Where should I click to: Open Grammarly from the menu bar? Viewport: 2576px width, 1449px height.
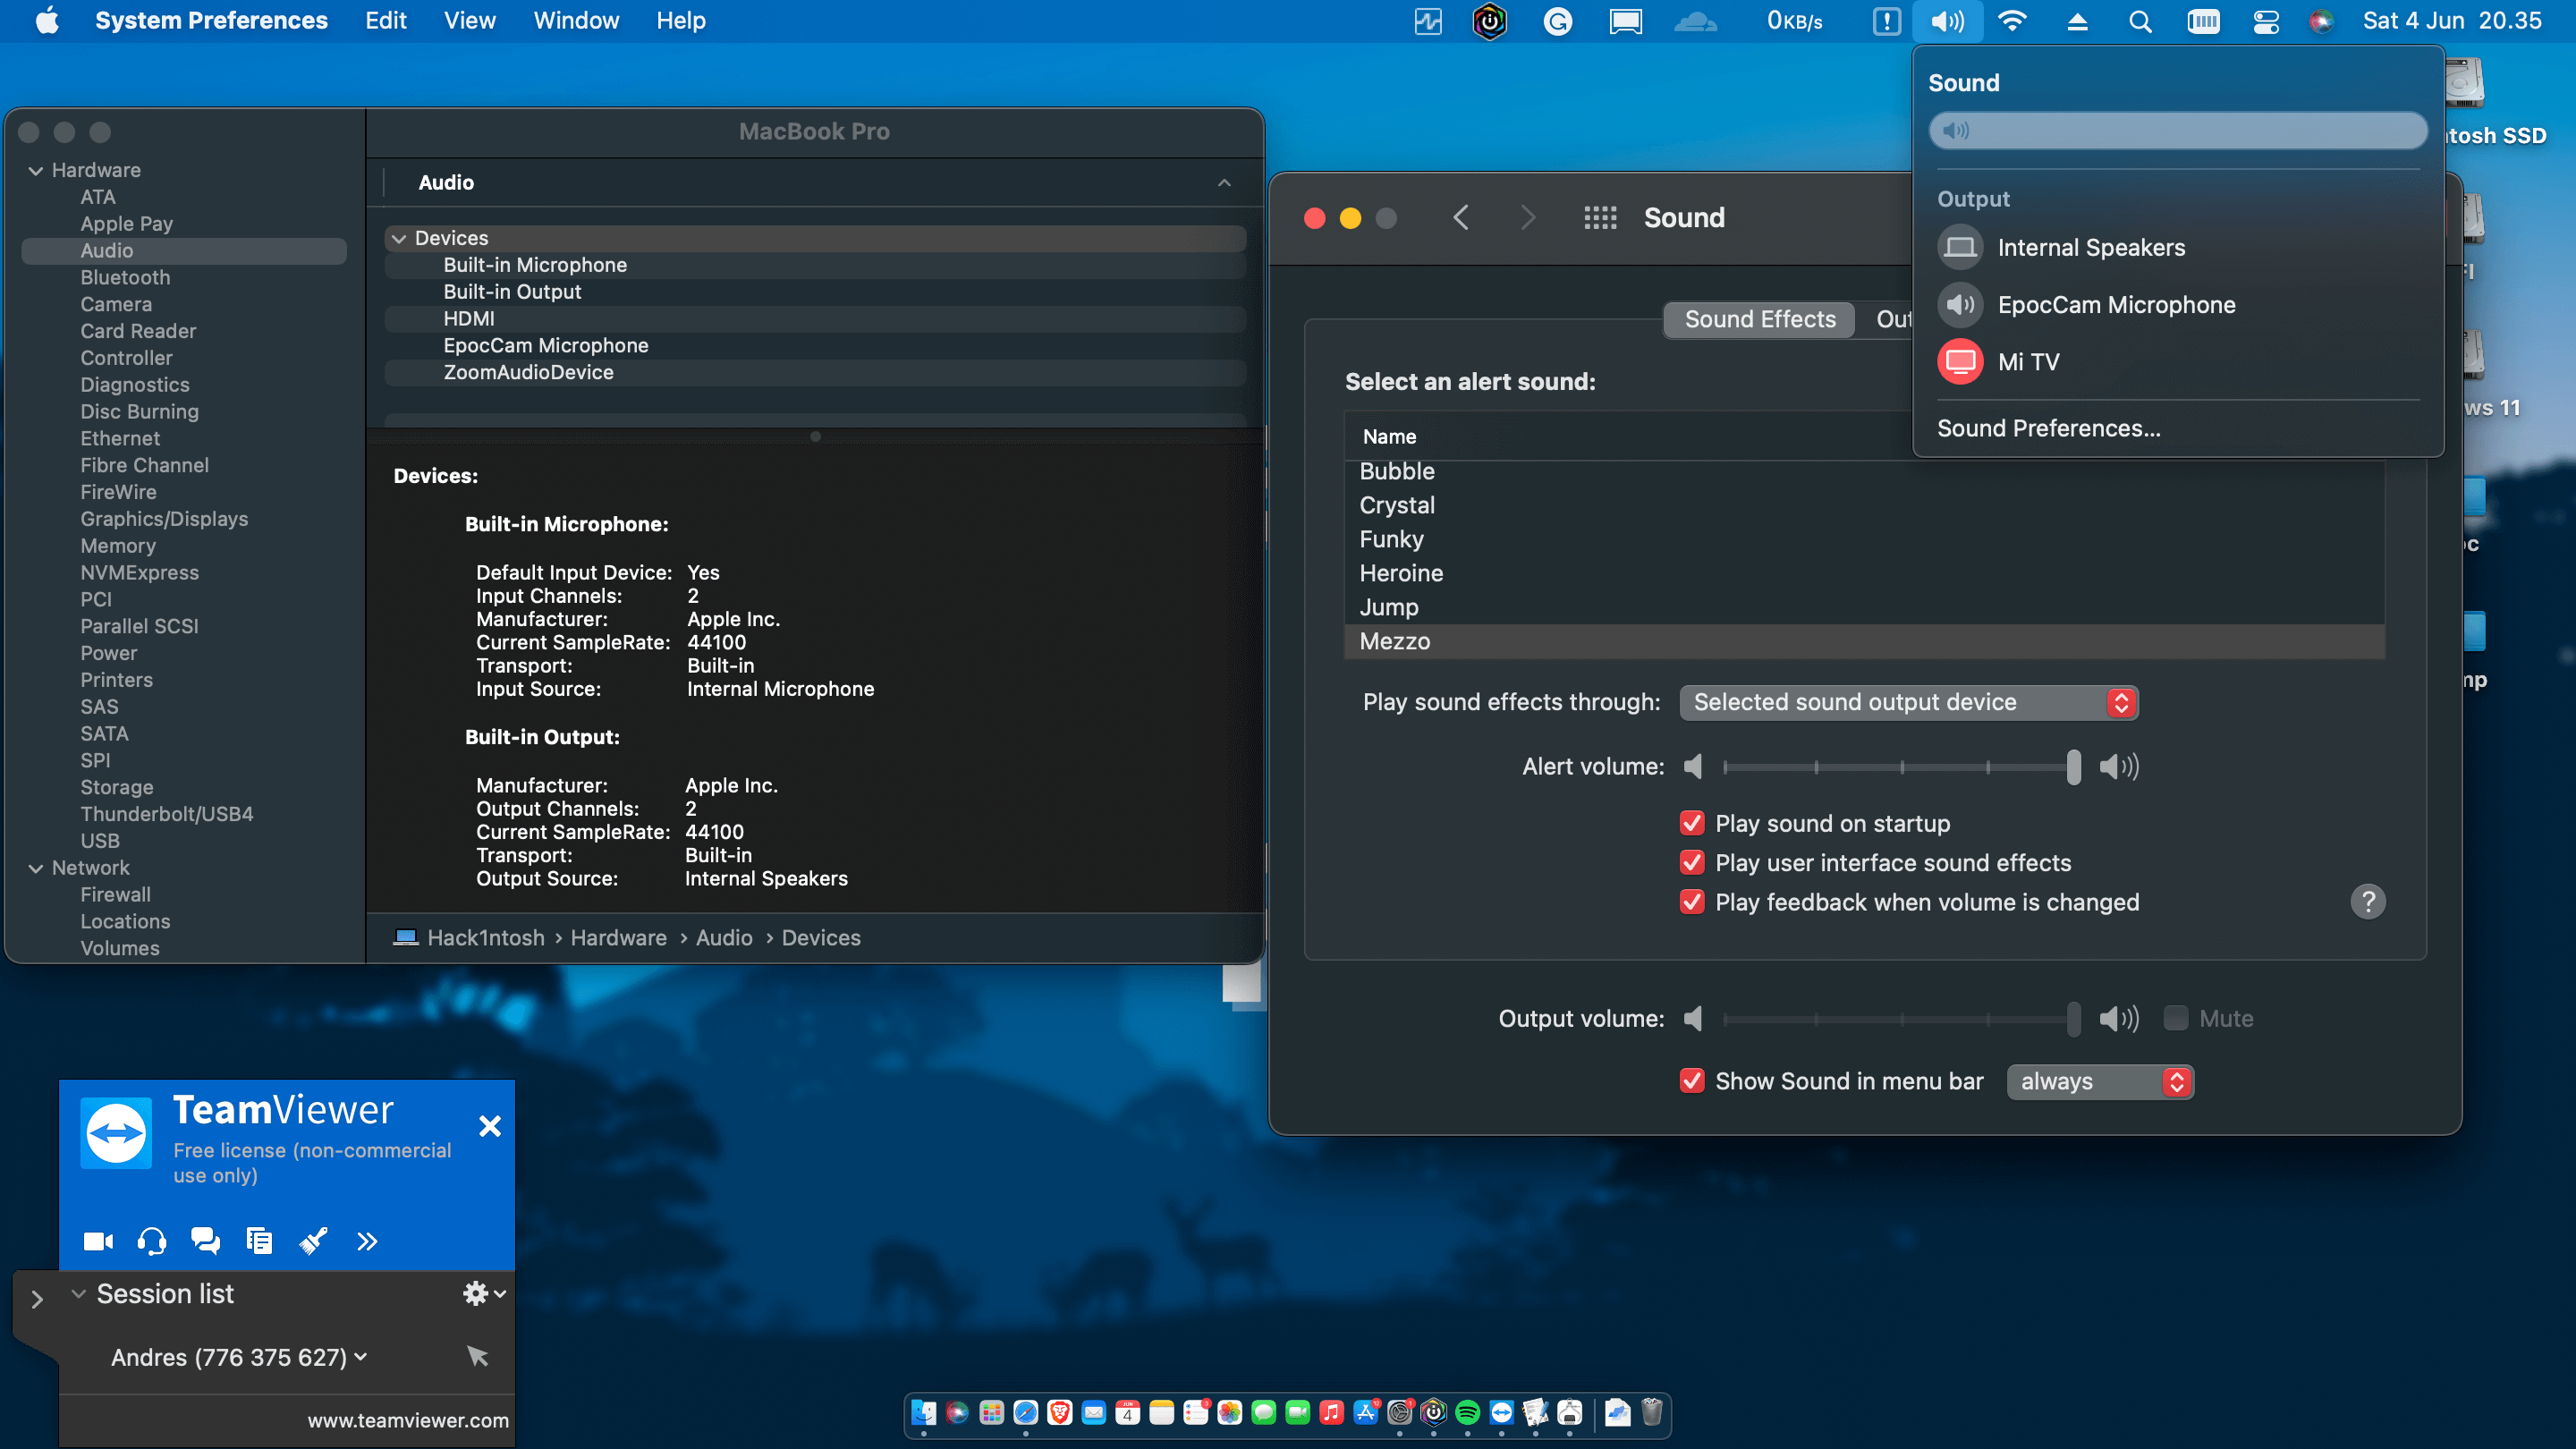1559,21
